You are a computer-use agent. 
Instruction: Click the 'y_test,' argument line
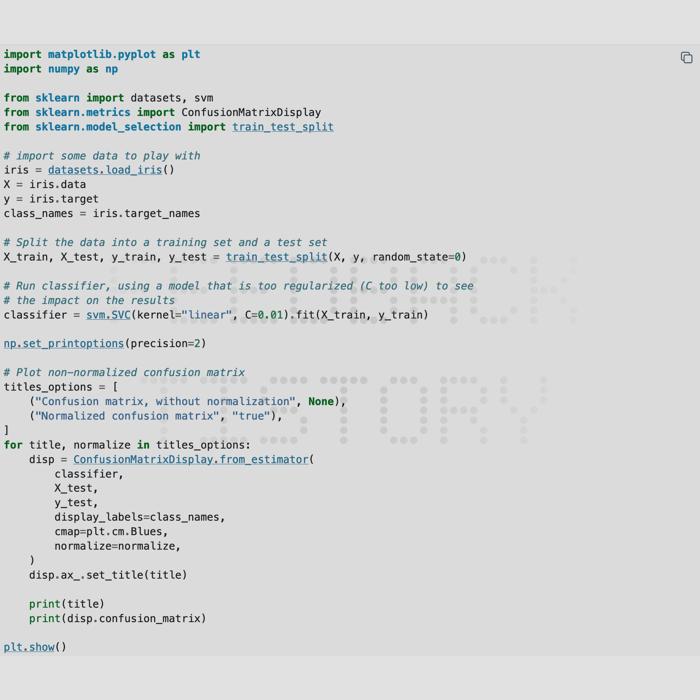(x=76, y=503)
